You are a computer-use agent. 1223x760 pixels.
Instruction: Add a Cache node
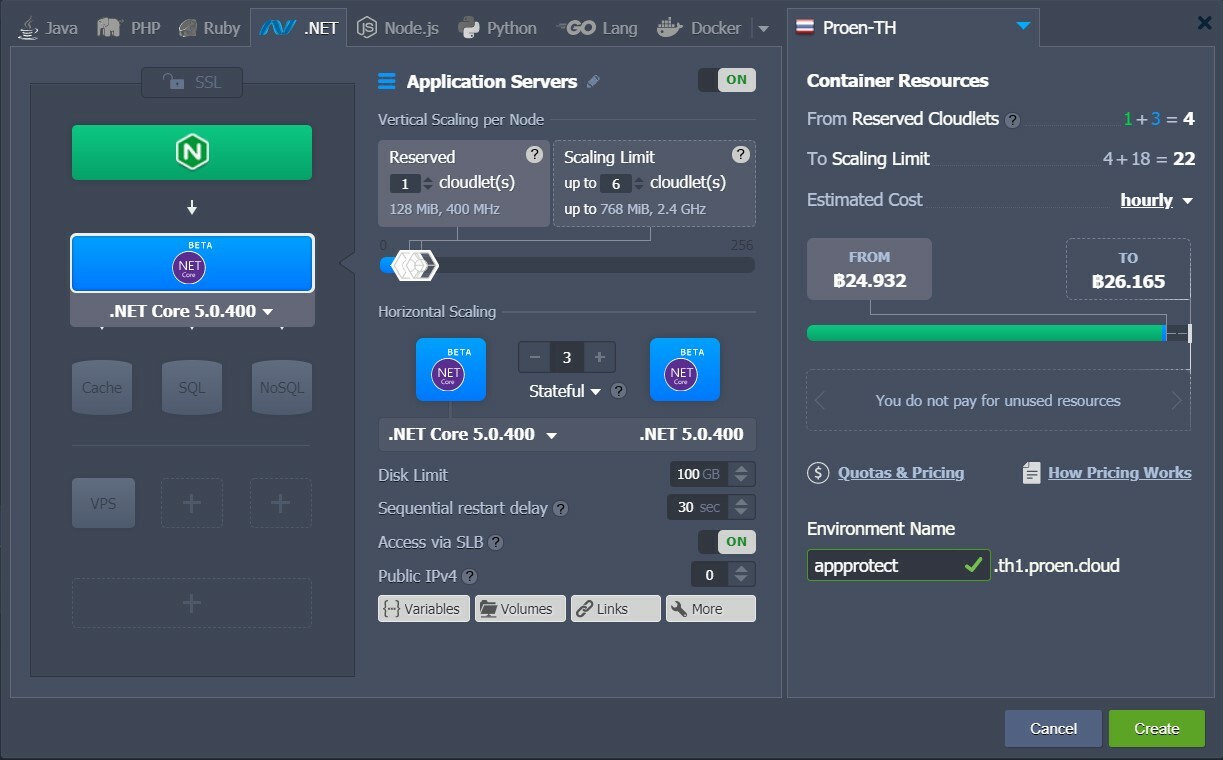click(102, 387)
